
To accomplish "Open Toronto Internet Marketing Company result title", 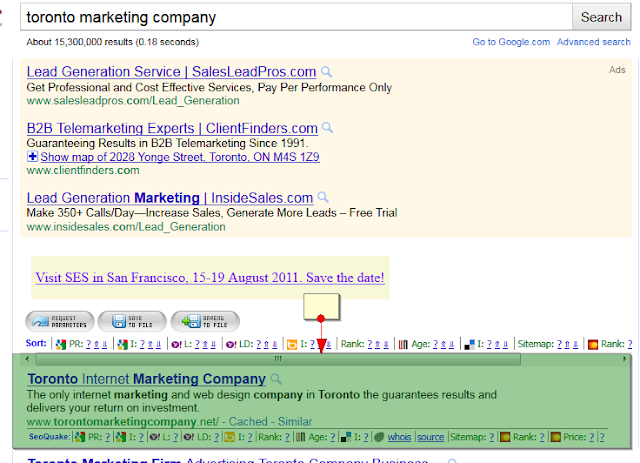I will point(147,379).
